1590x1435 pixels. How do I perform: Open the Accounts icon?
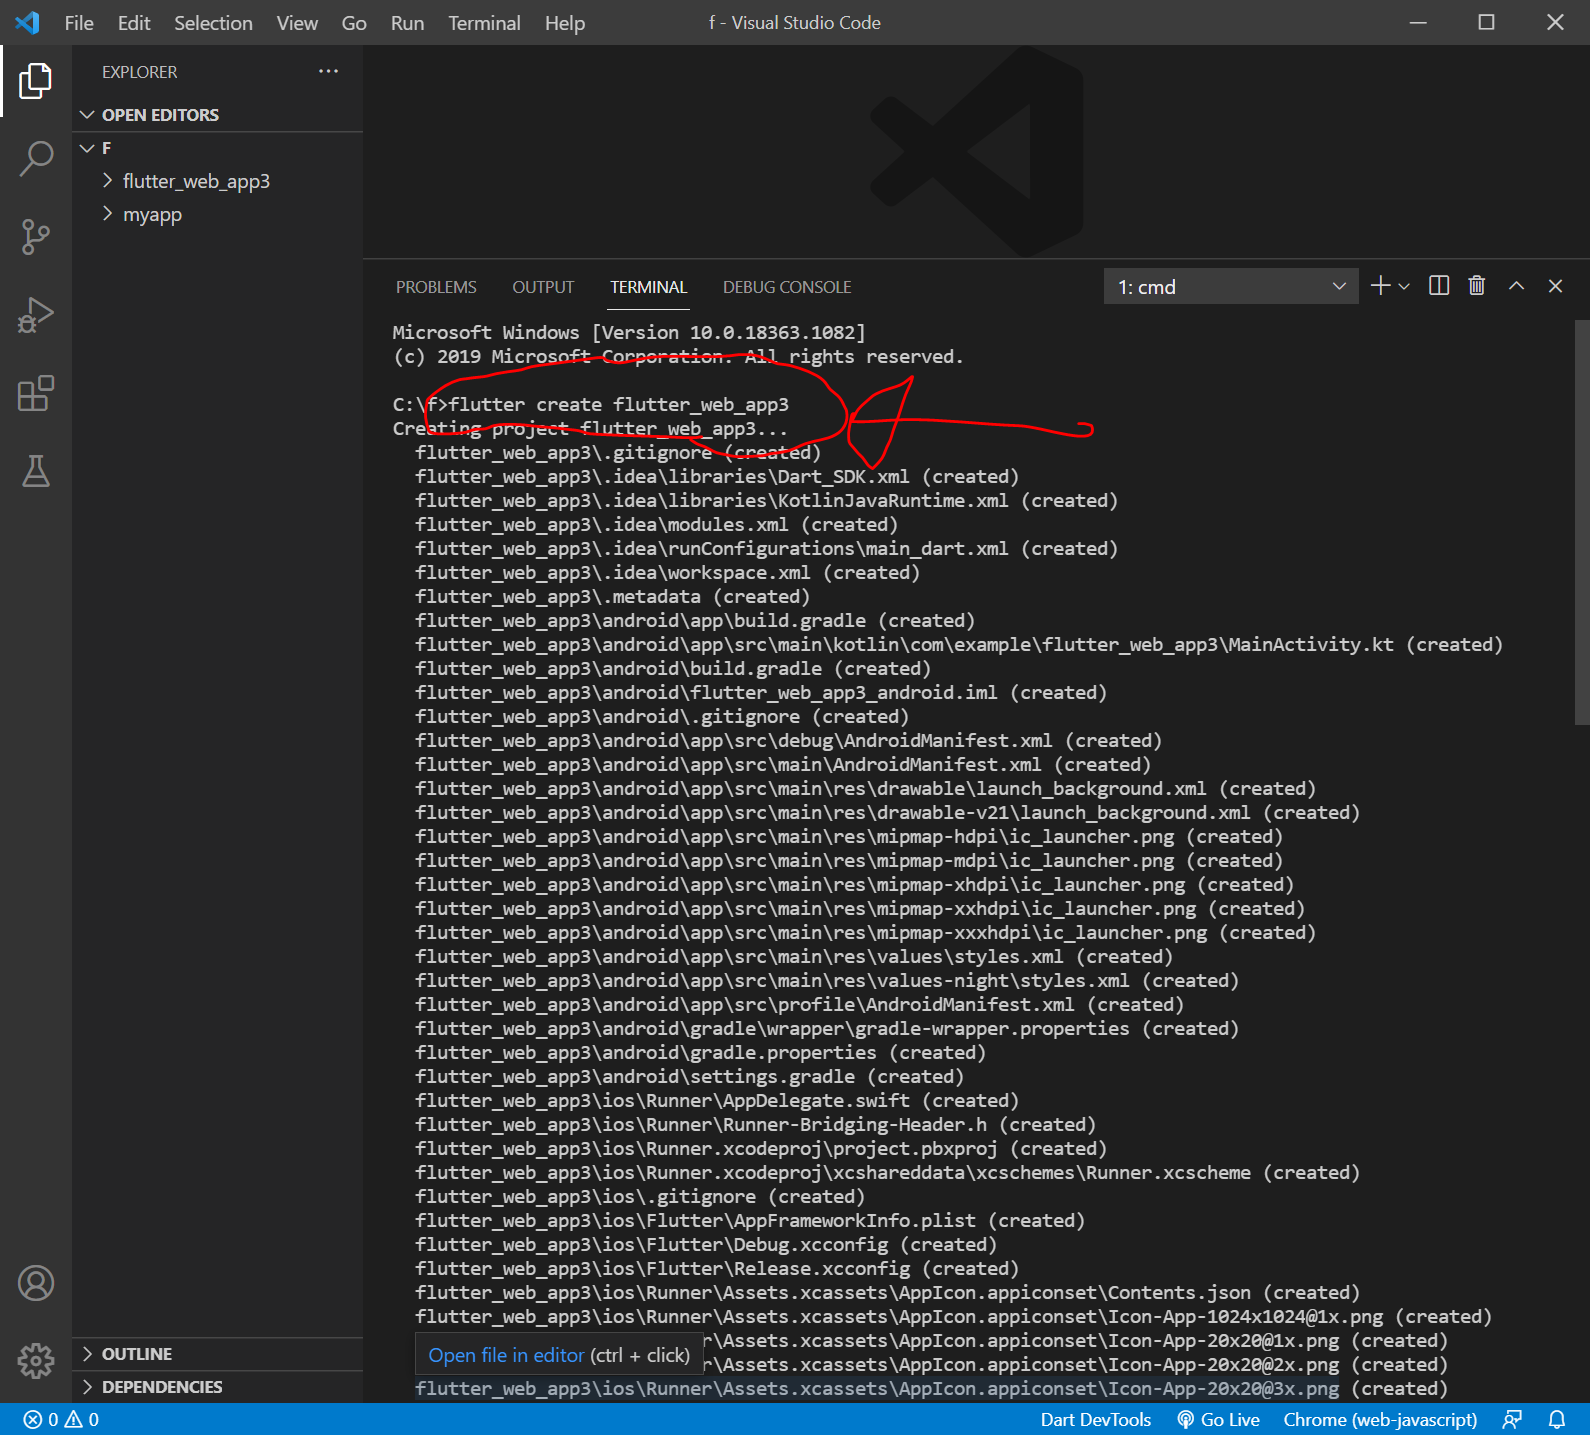(36, 1283)
